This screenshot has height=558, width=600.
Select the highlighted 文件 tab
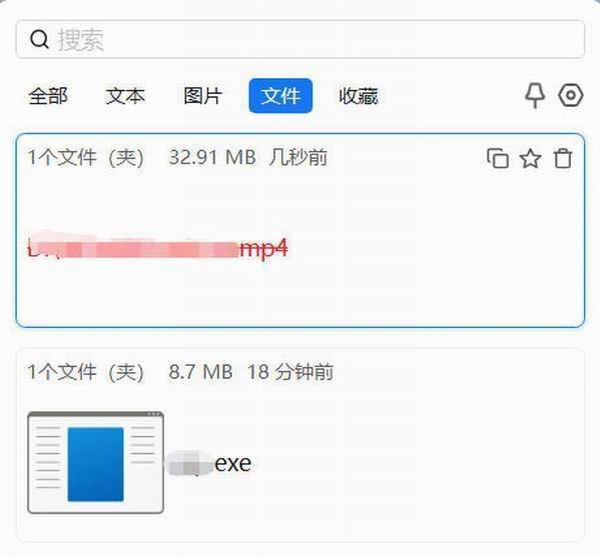280,96
